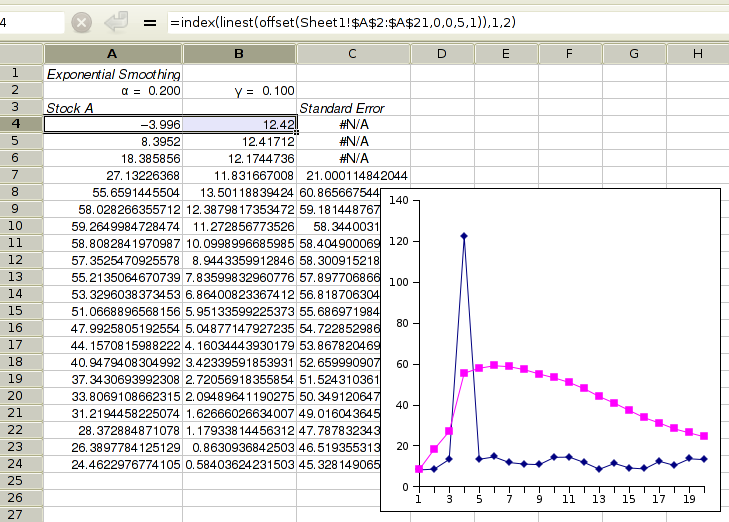Select column F header
This screenshot has width=729, height=522.
(570, 54)
